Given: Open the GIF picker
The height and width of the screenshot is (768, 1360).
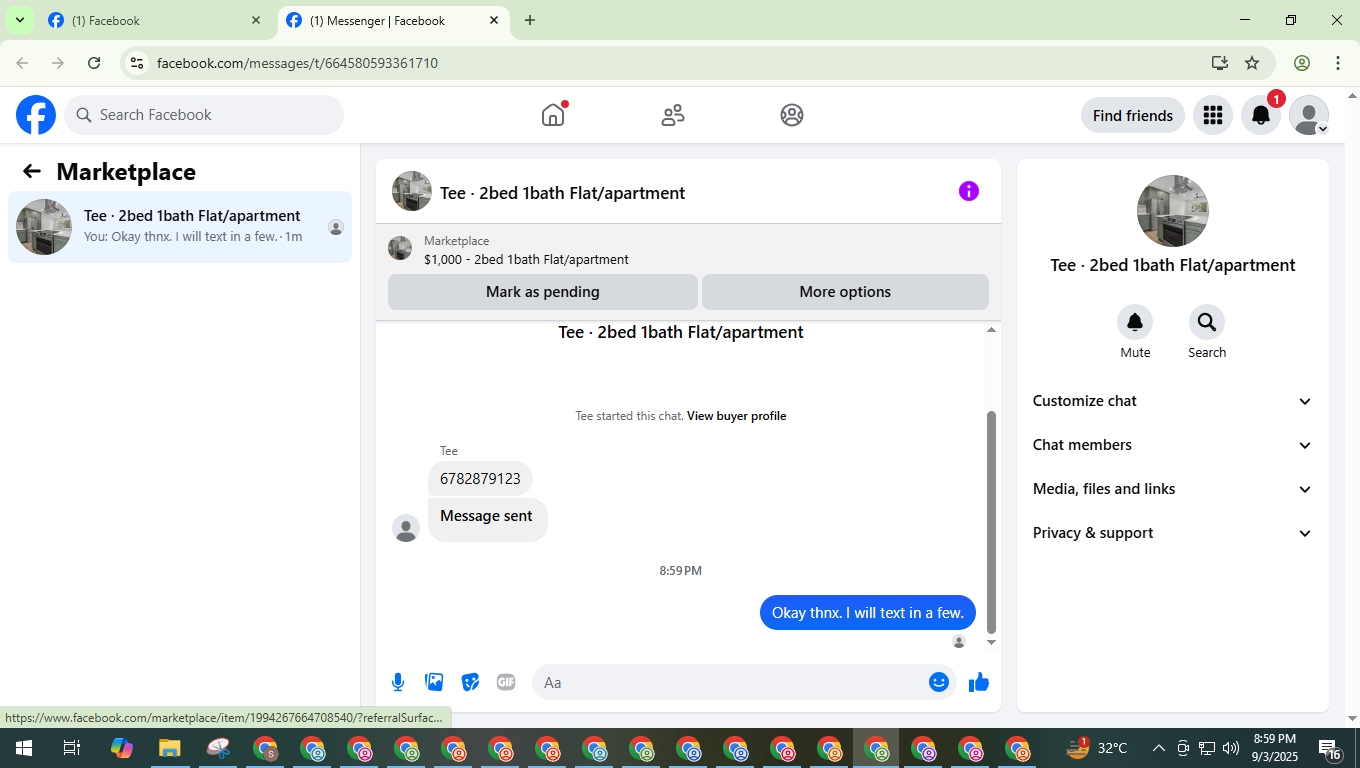Looking at the screenshot, I should (506, 682).
